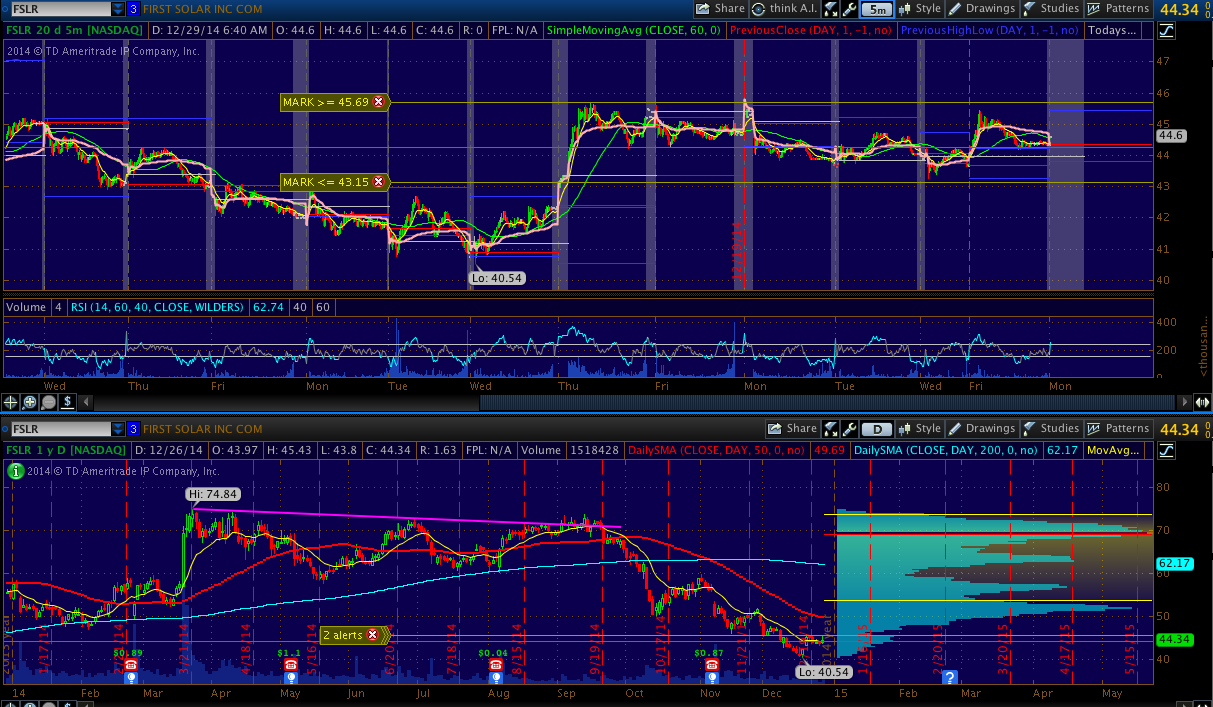Click the think A.I. button
The image size is (1213, 707).
click(x=784, y=9)
